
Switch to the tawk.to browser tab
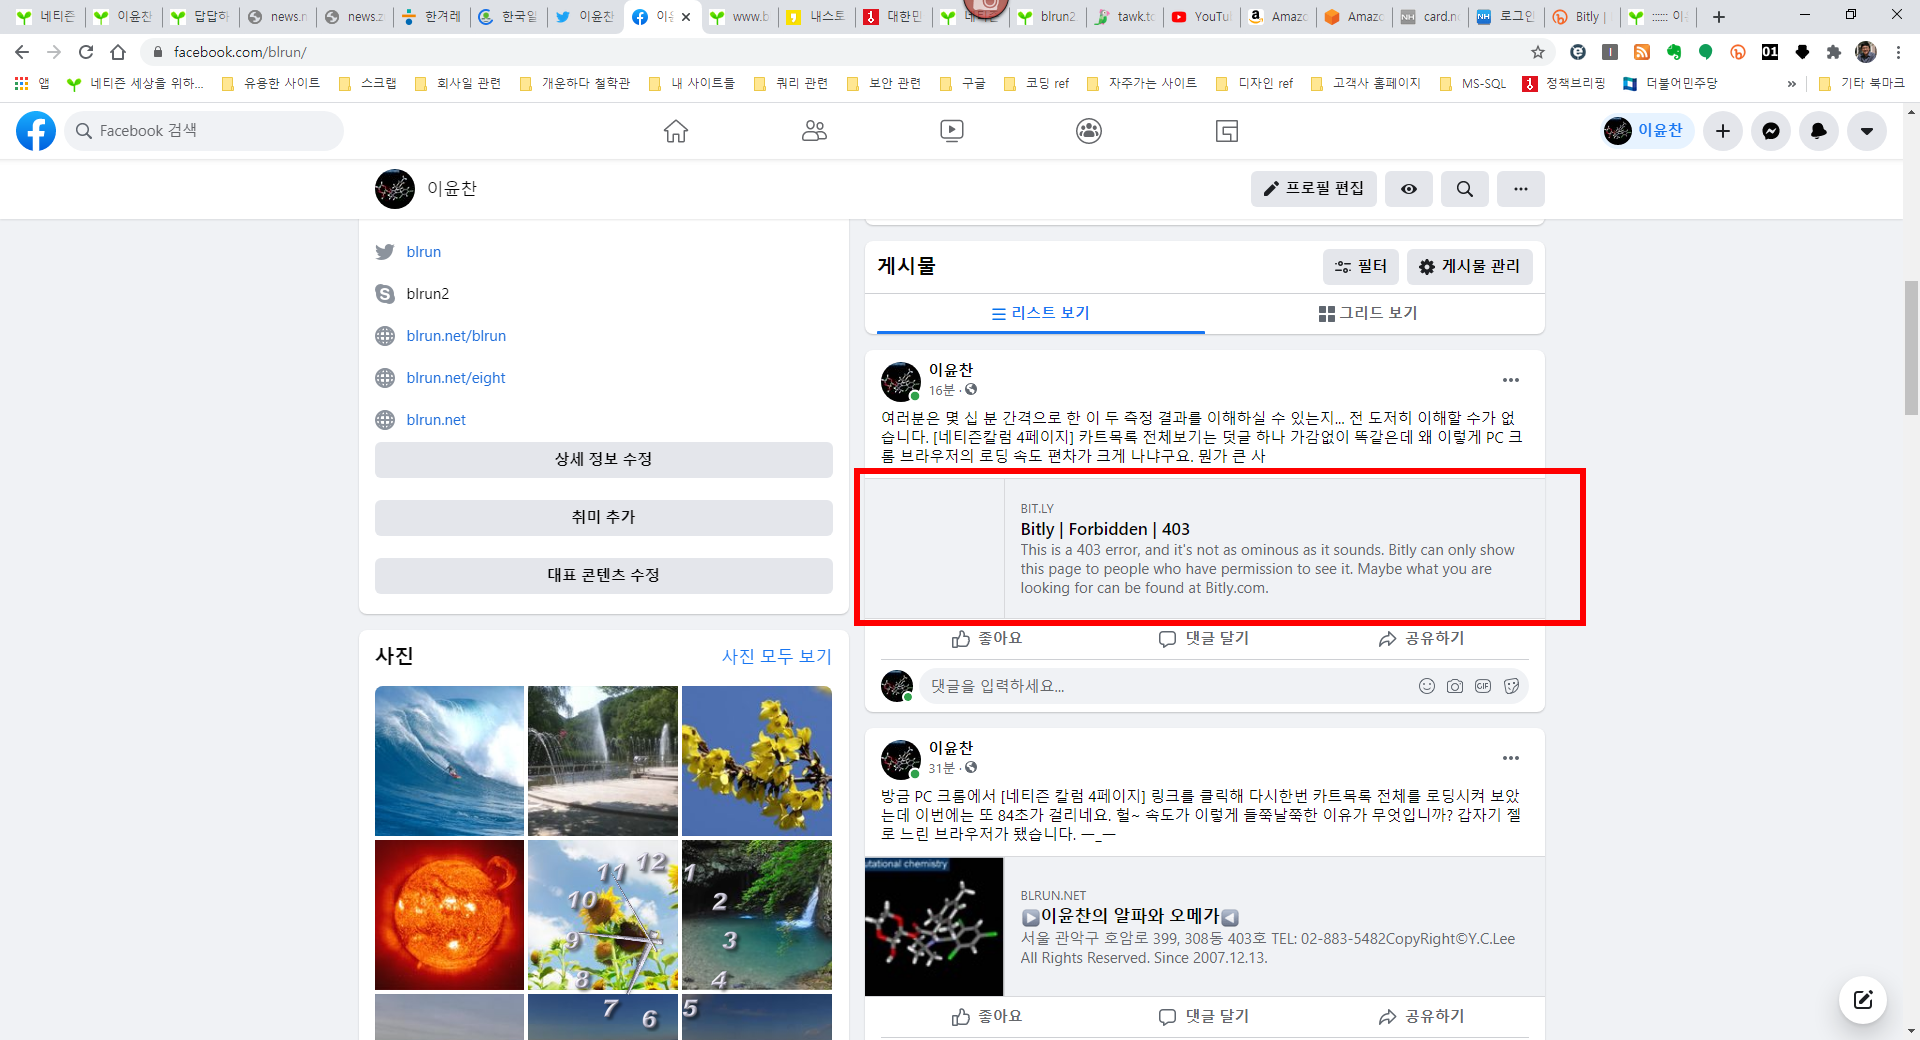click(1125, 16)
